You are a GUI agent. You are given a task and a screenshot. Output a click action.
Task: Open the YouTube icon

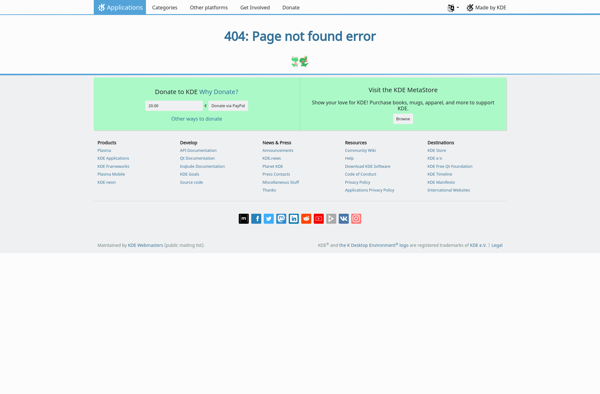click(x=319, y=218)
